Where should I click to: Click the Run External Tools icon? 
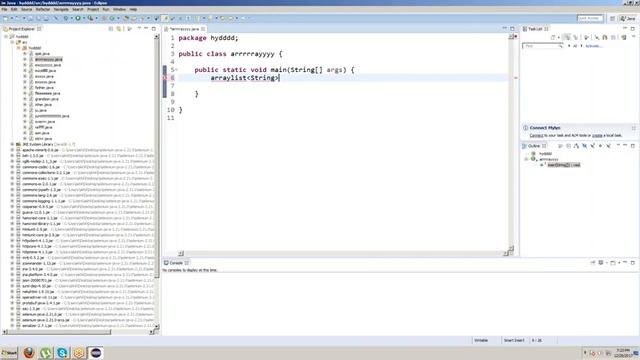tap(90, 18)
